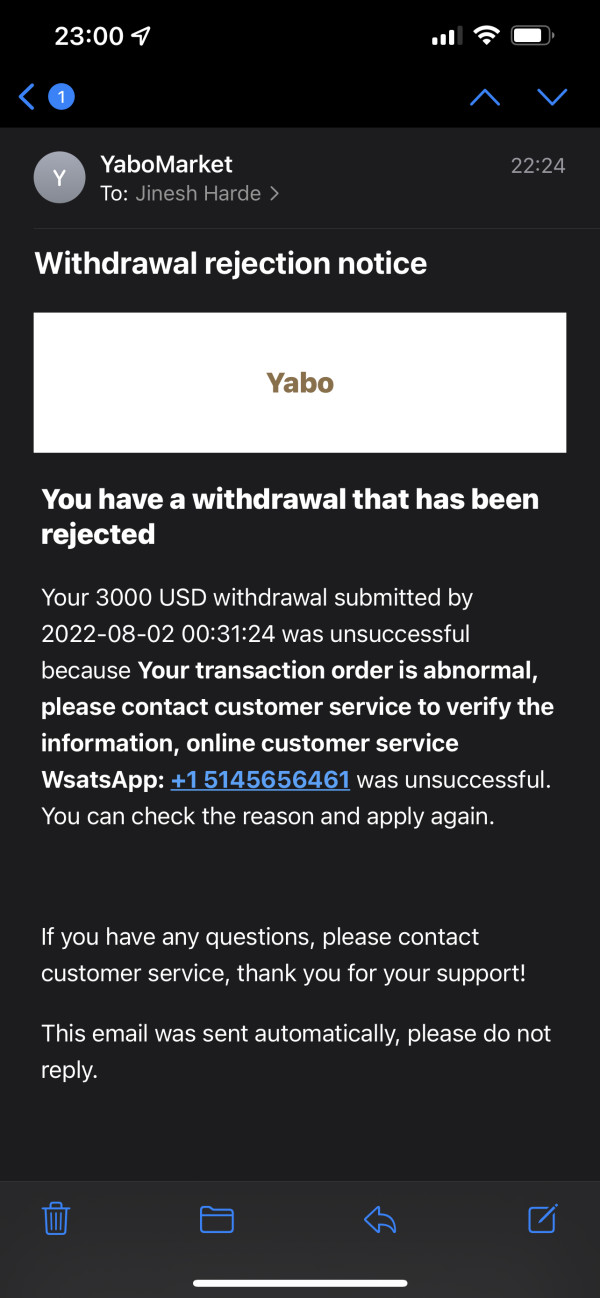The width and height of the screenshot is (600, 1298).
Task: Compose a new message
Action: coord(542,1218)
